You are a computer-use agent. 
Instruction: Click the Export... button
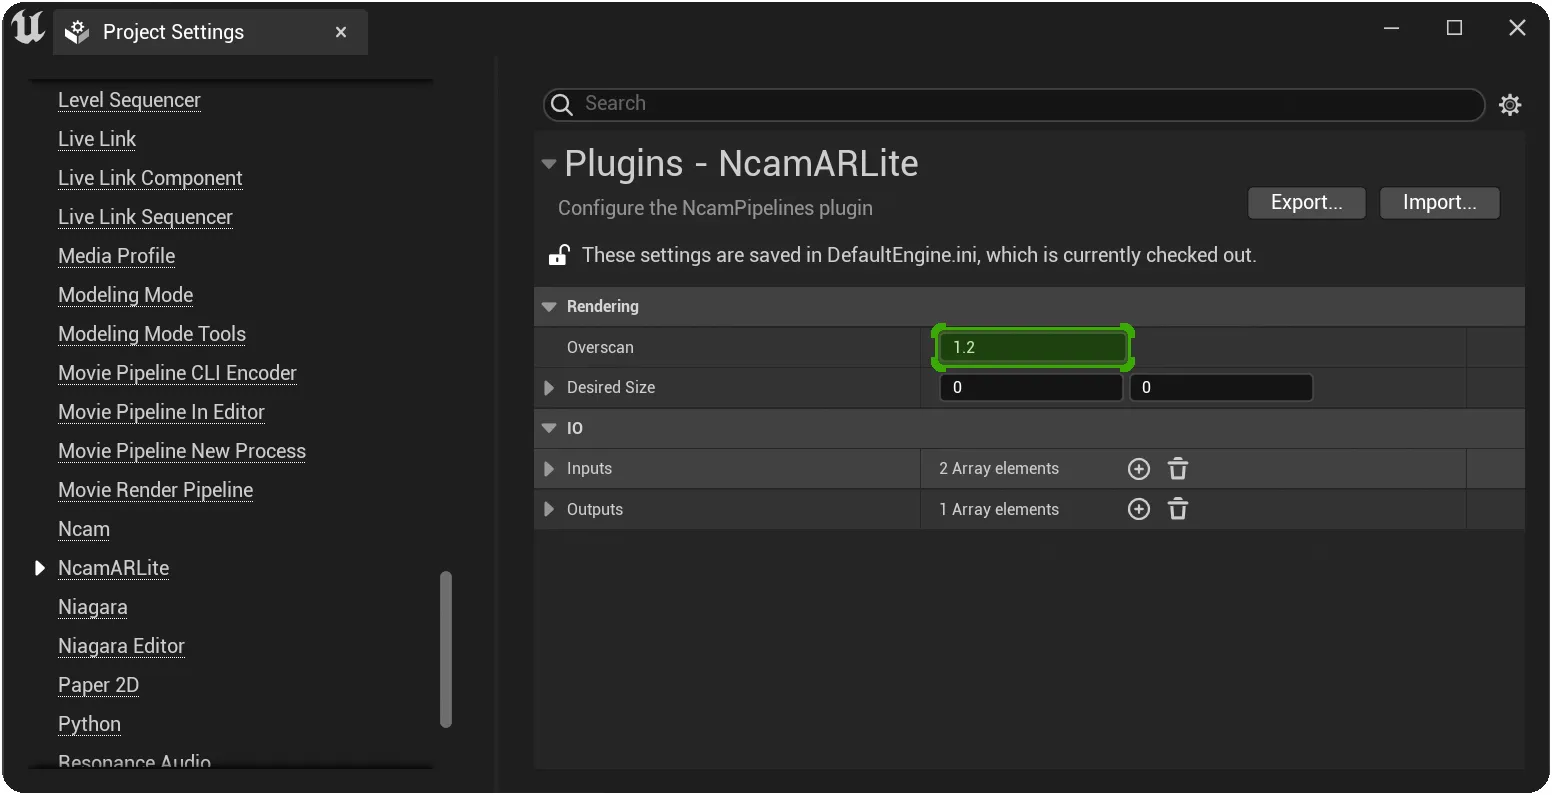pyautogui.click(x=1308, y=203)
